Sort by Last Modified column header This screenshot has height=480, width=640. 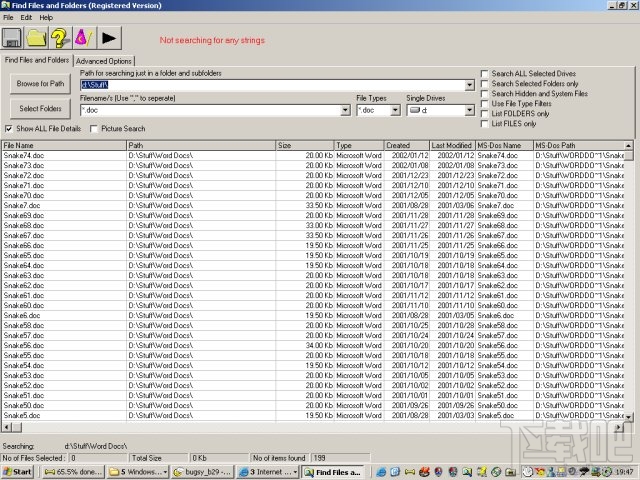[x=453, y=145]
